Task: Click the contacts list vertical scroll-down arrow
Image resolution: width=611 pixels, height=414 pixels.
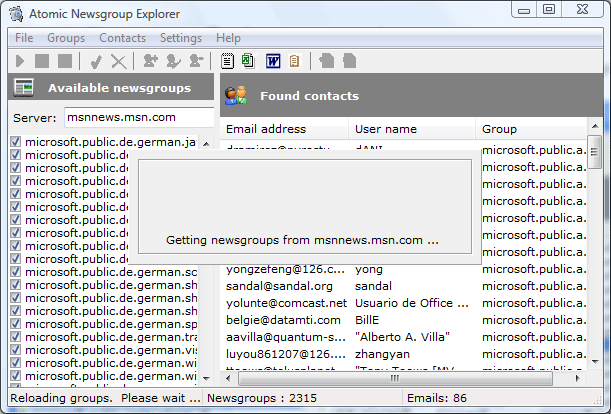Action: [x=595, y=362]
